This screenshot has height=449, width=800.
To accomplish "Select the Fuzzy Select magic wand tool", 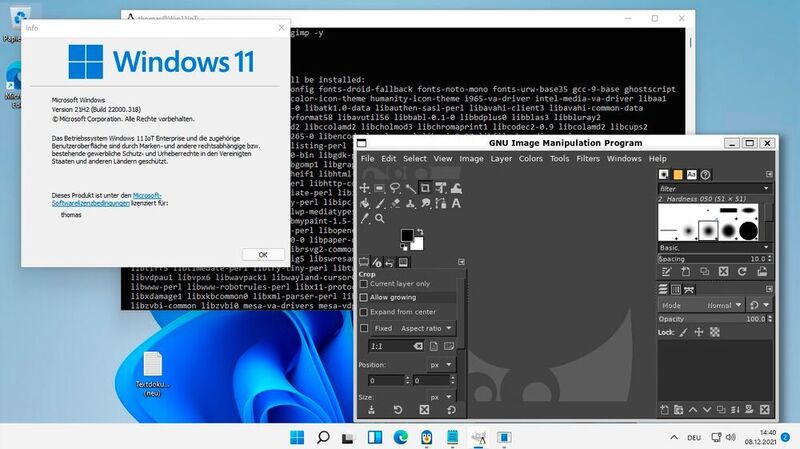I will tap(410, 188).
